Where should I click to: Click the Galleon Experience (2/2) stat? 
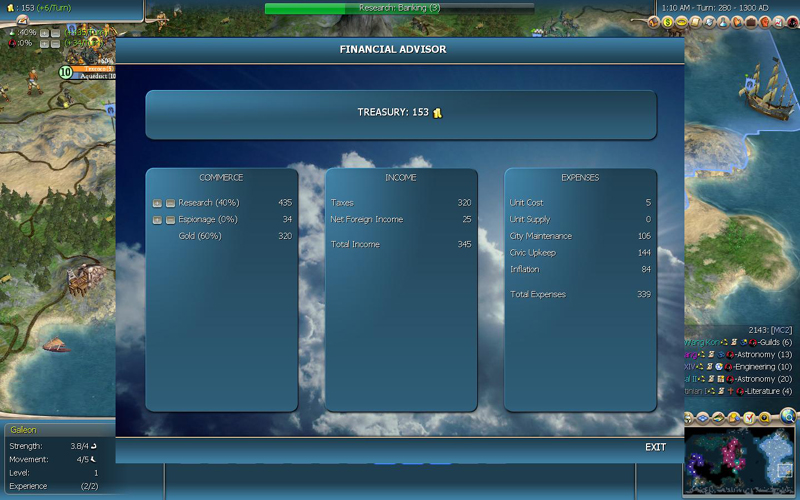coord(53,487)
